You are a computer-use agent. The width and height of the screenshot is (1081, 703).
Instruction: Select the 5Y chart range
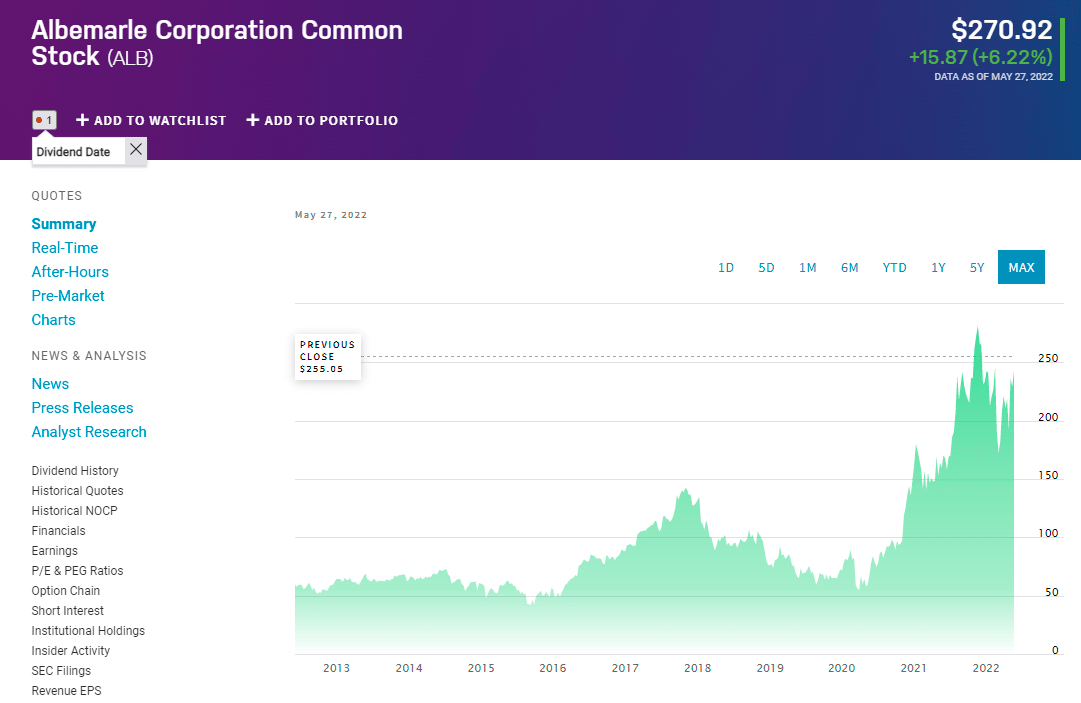(x=977, y=267)
